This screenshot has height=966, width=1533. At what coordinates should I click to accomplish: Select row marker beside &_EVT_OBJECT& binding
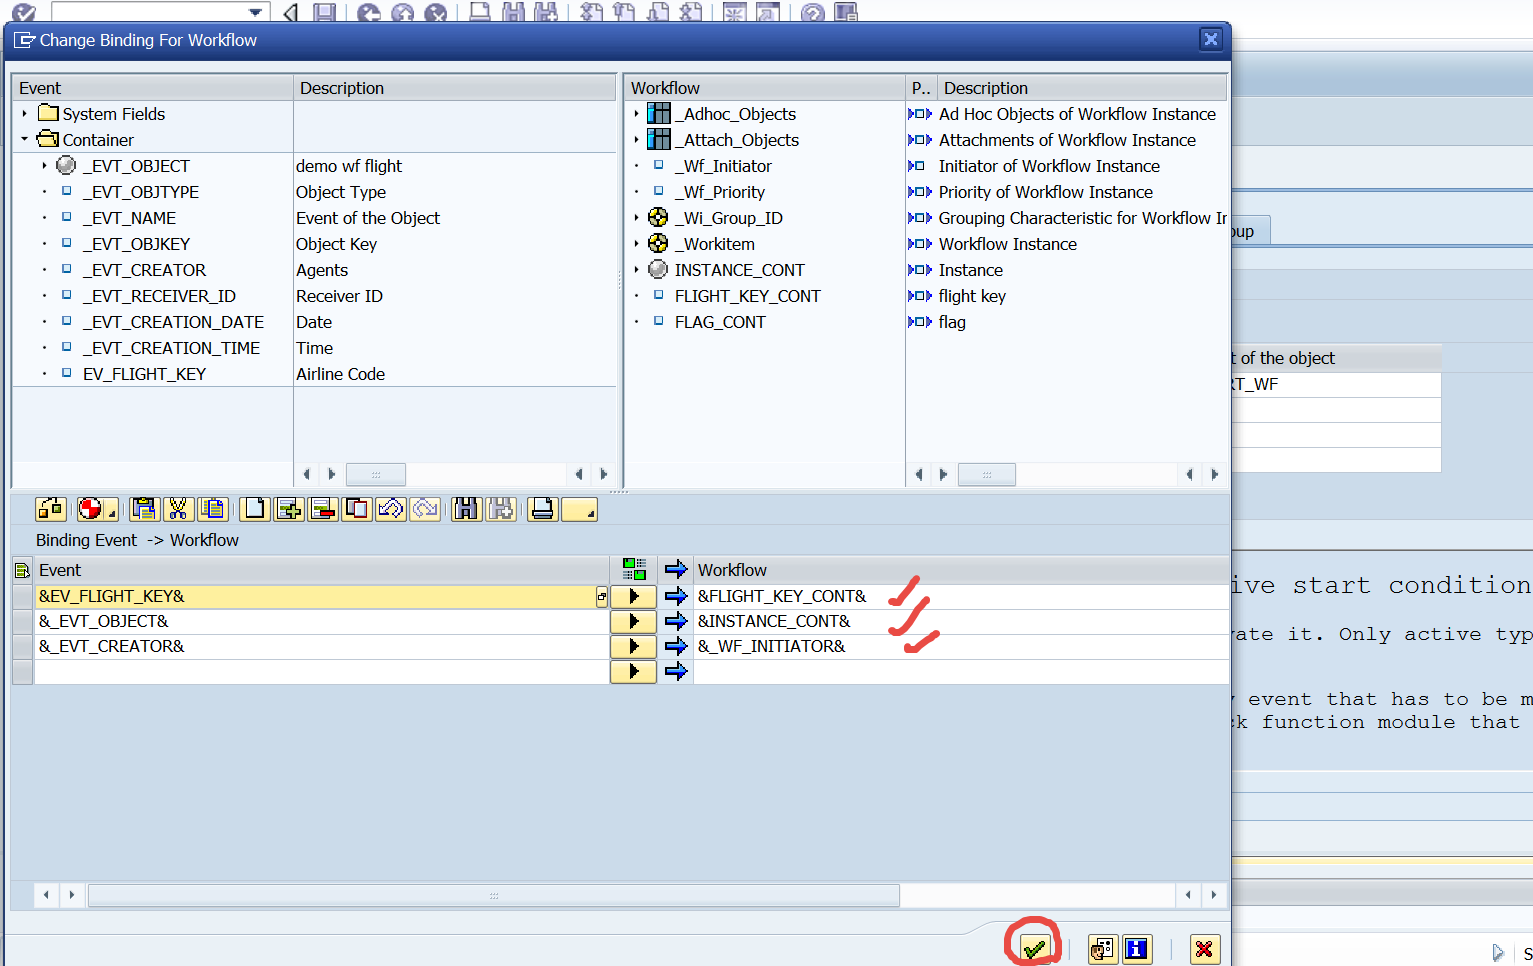(22, 621)
